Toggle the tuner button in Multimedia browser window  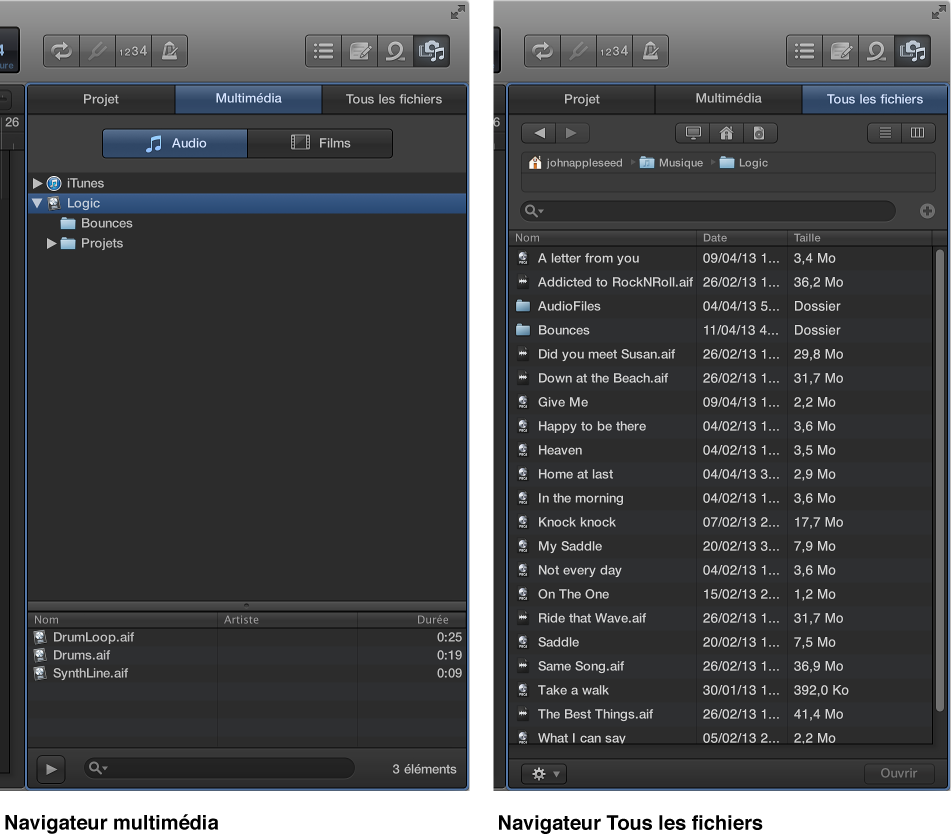coord(97,52)
